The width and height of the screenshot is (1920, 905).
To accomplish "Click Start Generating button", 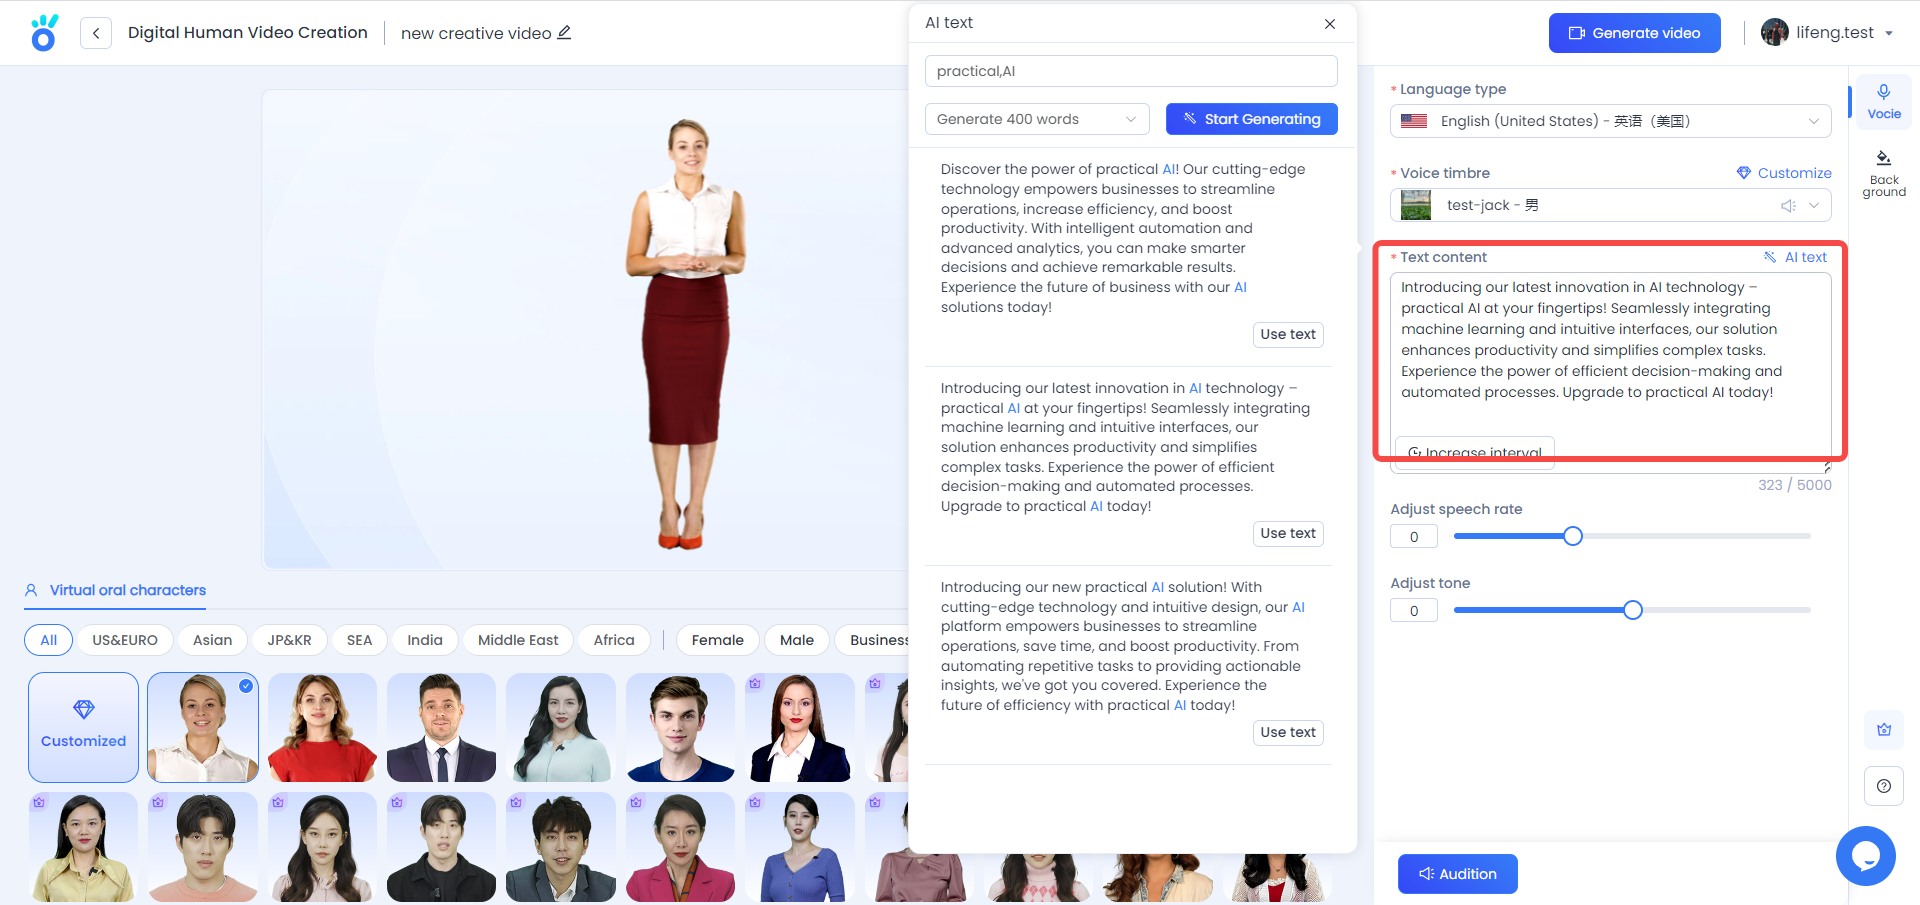I will [1252, 119].
